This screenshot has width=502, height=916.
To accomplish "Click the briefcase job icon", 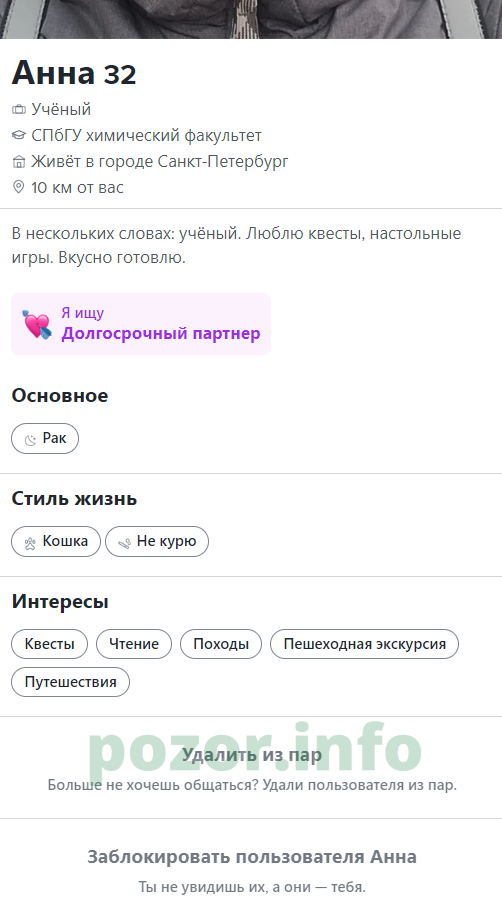I will coord(19,109).
